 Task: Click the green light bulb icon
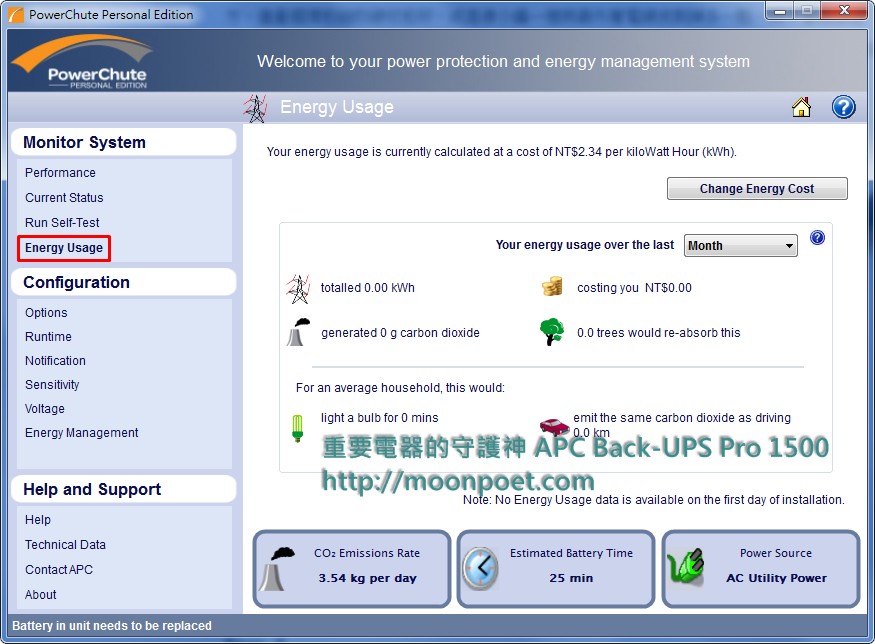click(x=297, y=427)
